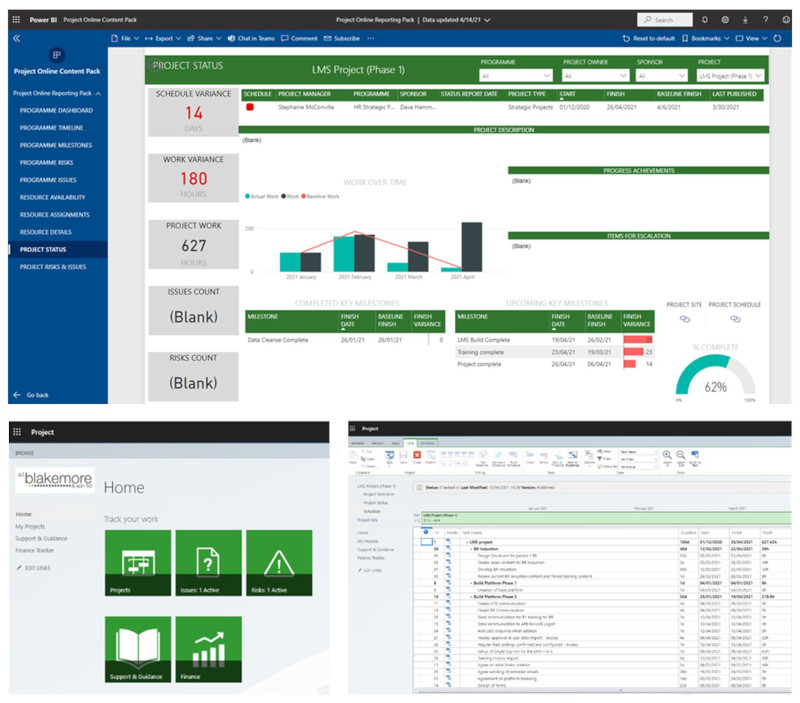Screen dimensions: 800x703
Task: Click the red schedule status indicator
Action: 250,107
